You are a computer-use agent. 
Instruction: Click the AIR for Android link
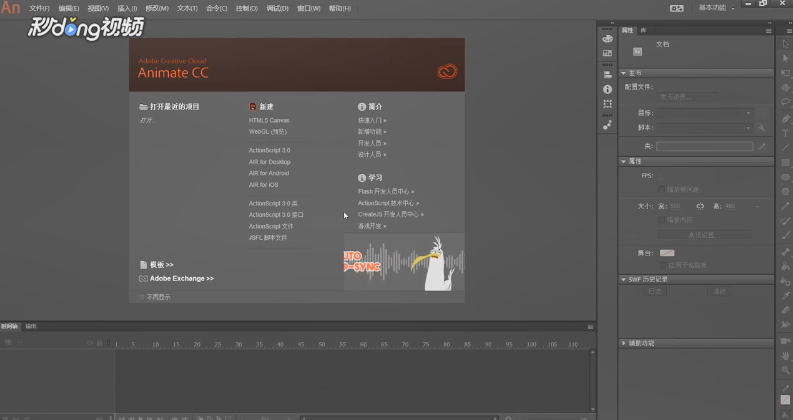(x=269, y=173)
